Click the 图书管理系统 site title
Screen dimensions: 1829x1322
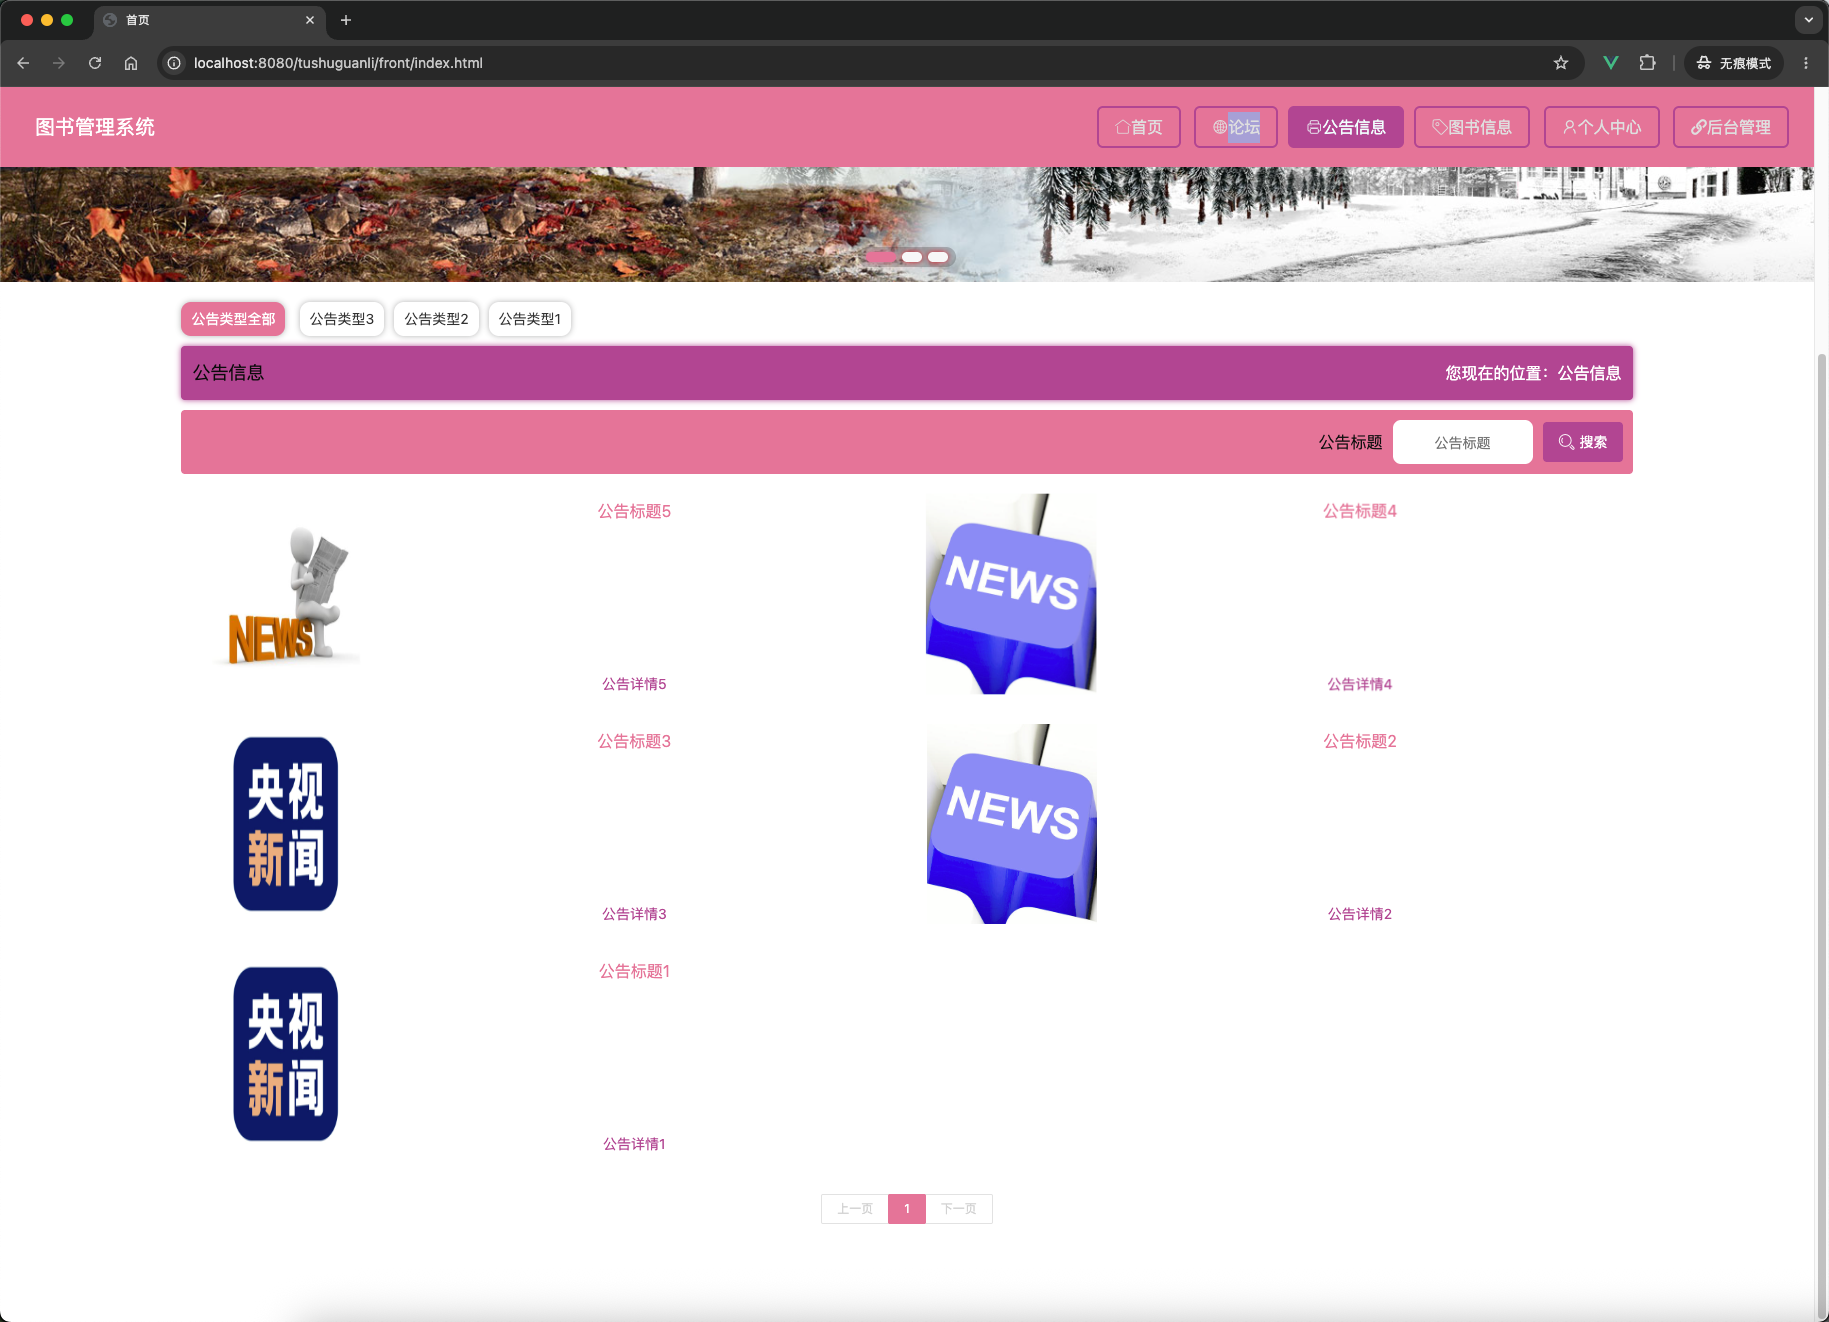[x=95, y=127]
